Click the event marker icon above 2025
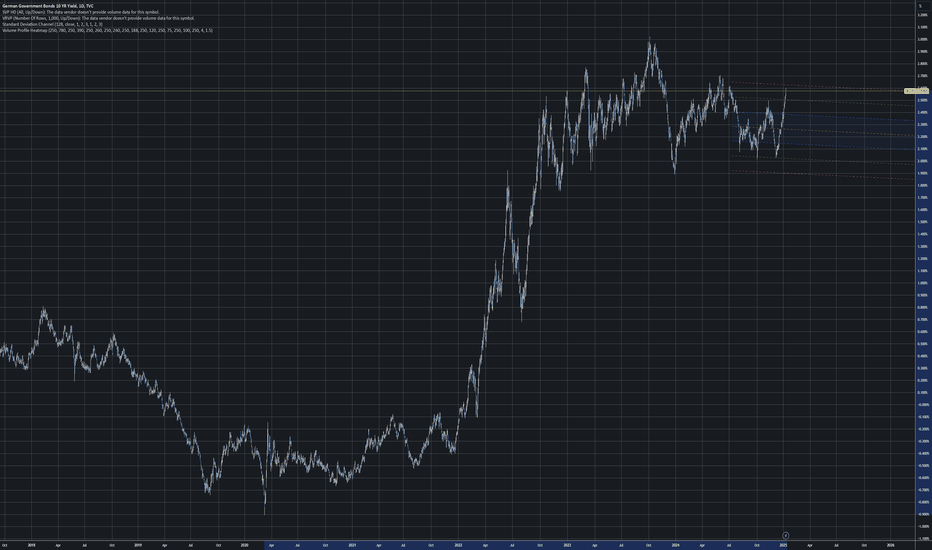Screen dimensions: 932x550 785,536
